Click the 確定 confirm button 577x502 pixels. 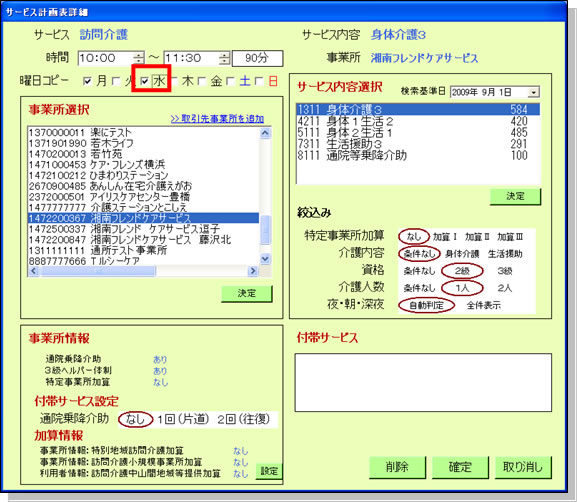pos(460,467)
